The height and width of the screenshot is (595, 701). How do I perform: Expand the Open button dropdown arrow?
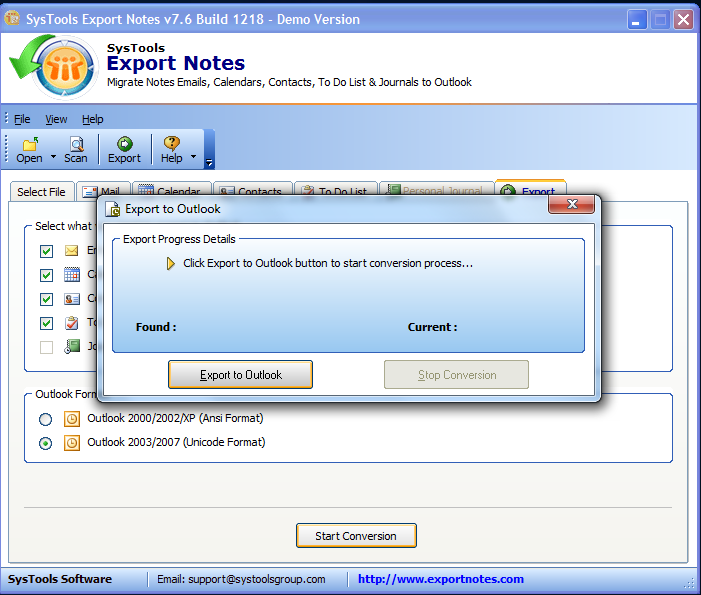(x=54, y=157)
